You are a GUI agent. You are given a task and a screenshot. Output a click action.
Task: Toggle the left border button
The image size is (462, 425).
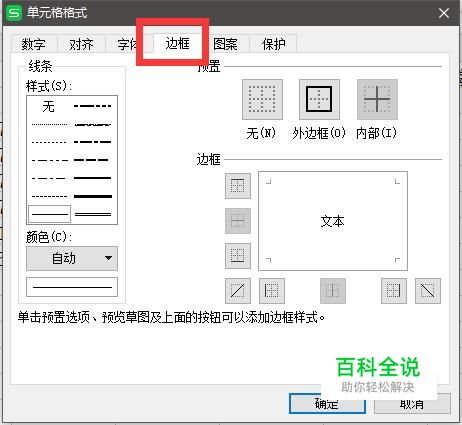[x=272, y=291]
